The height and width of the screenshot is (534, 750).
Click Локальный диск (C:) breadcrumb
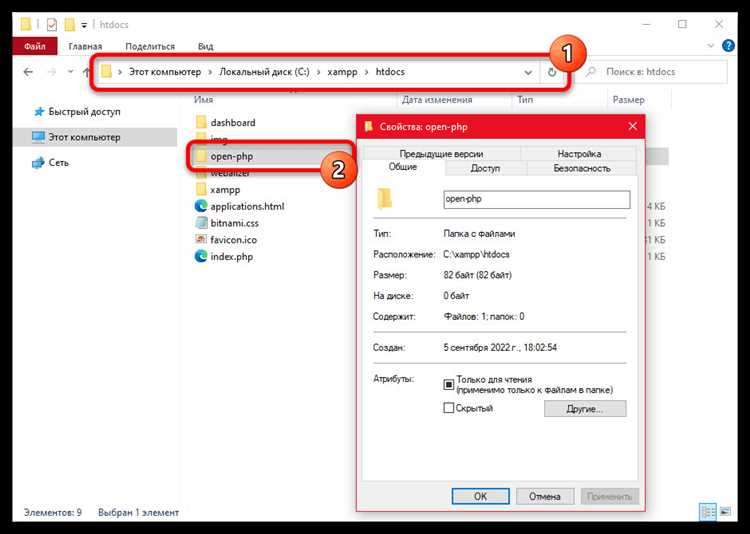coord(264,72)
